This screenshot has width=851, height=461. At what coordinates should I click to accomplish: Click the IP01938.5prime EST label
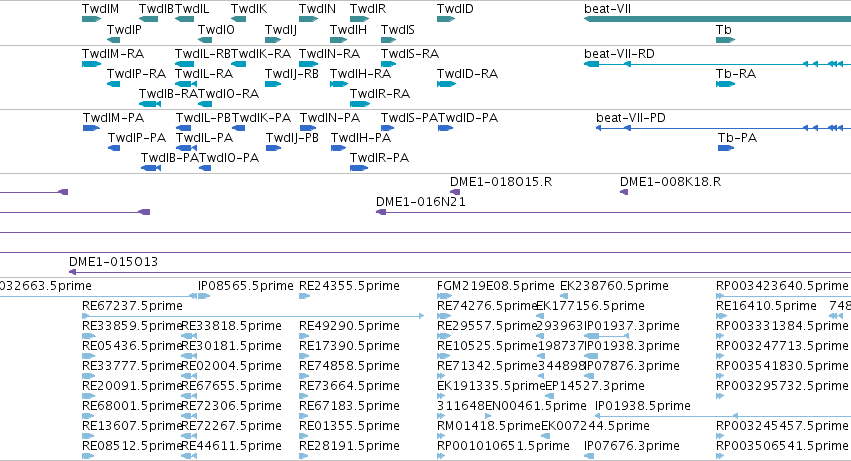click(x=643, y=407)
